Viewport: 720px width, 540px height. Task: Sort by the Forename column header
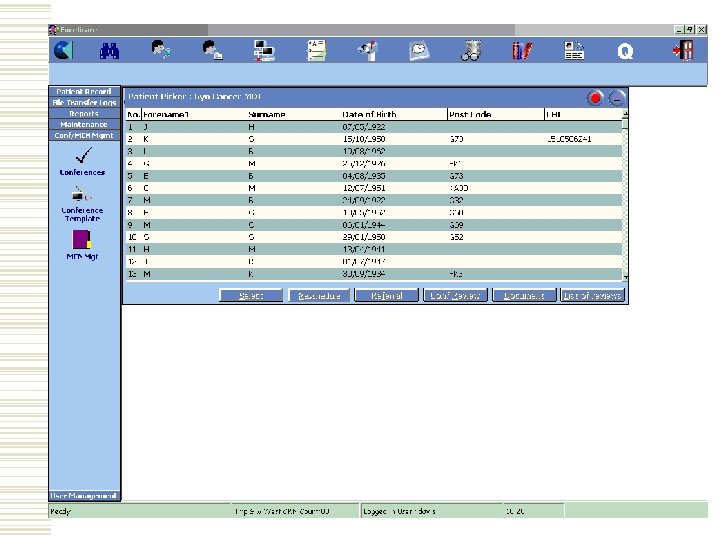[x=194, y=114]
